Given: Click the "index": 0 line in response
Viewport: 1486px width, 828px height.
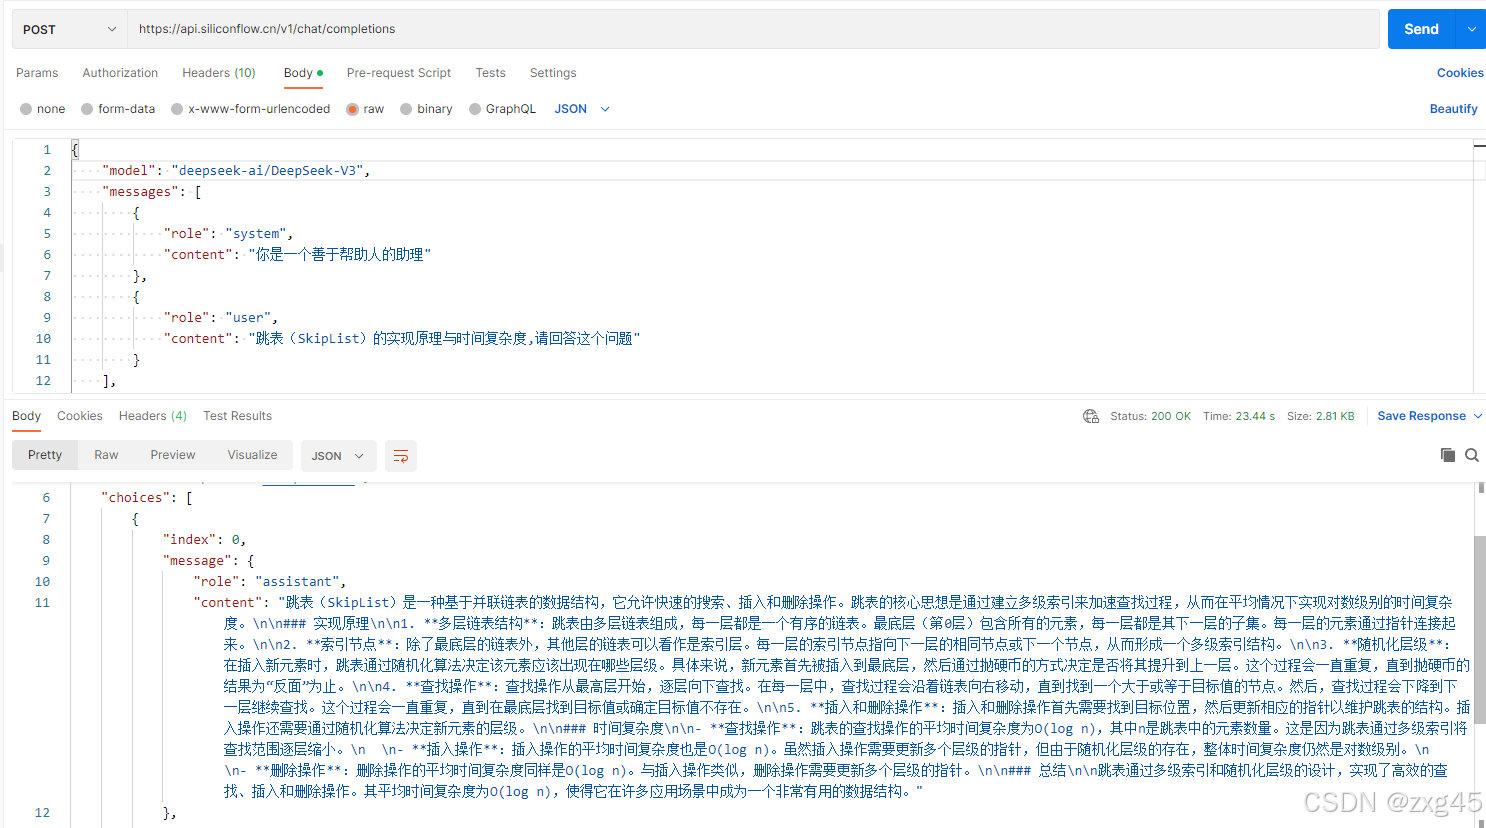Looking at the screenshot, I should (204, 540).
